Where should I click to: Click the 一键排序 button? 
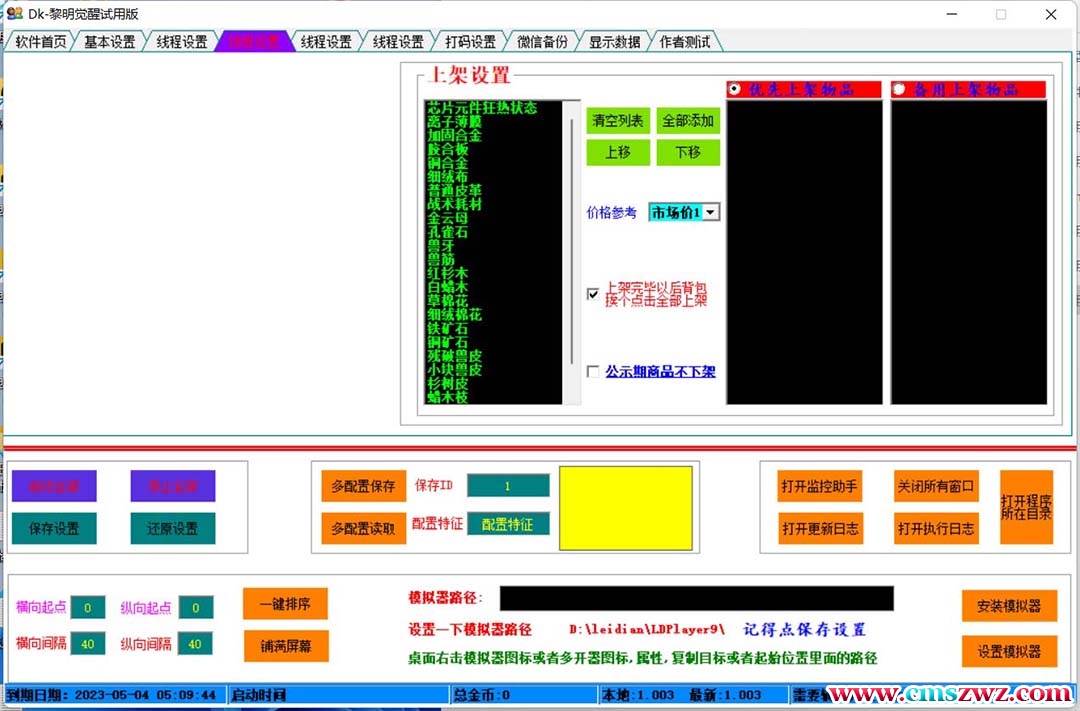coord(285,604)
